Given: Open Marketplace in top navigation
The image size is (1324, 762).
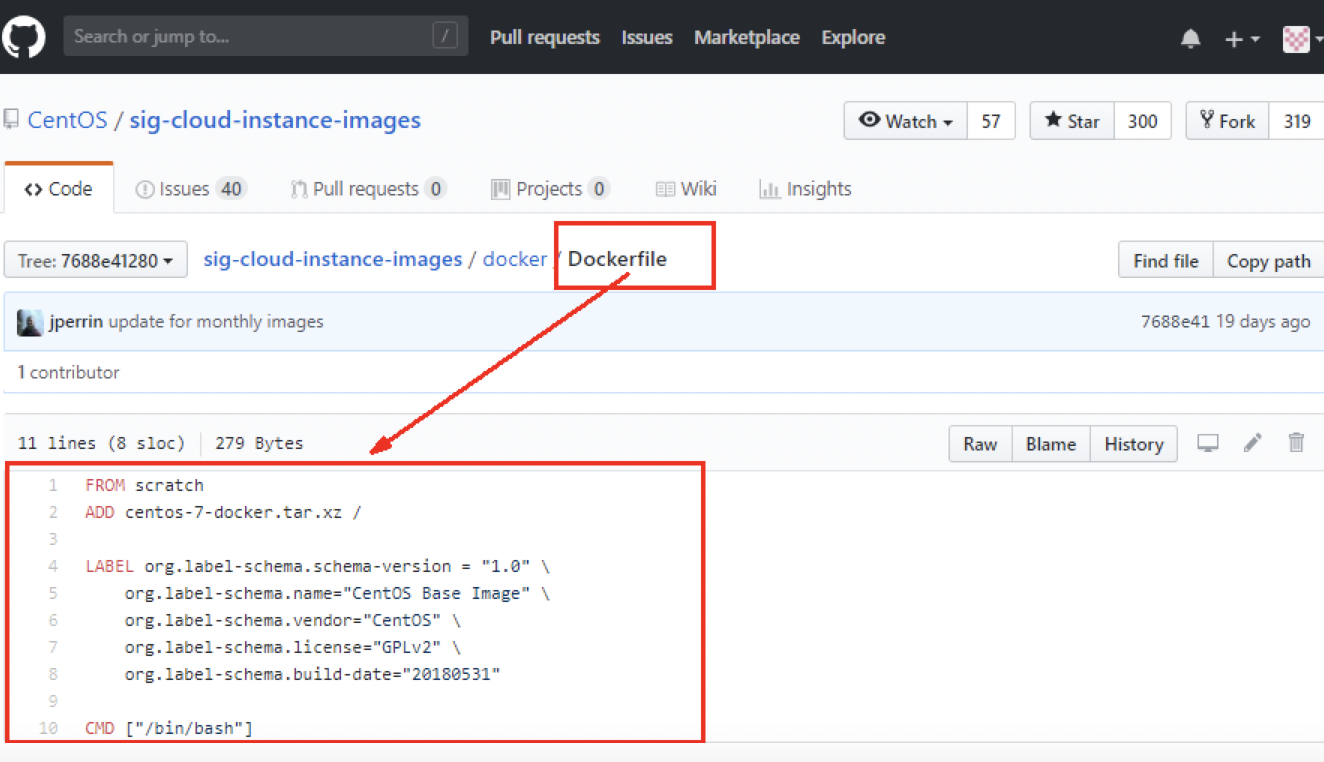Looking at the screenshot, I should pos(747,37).
